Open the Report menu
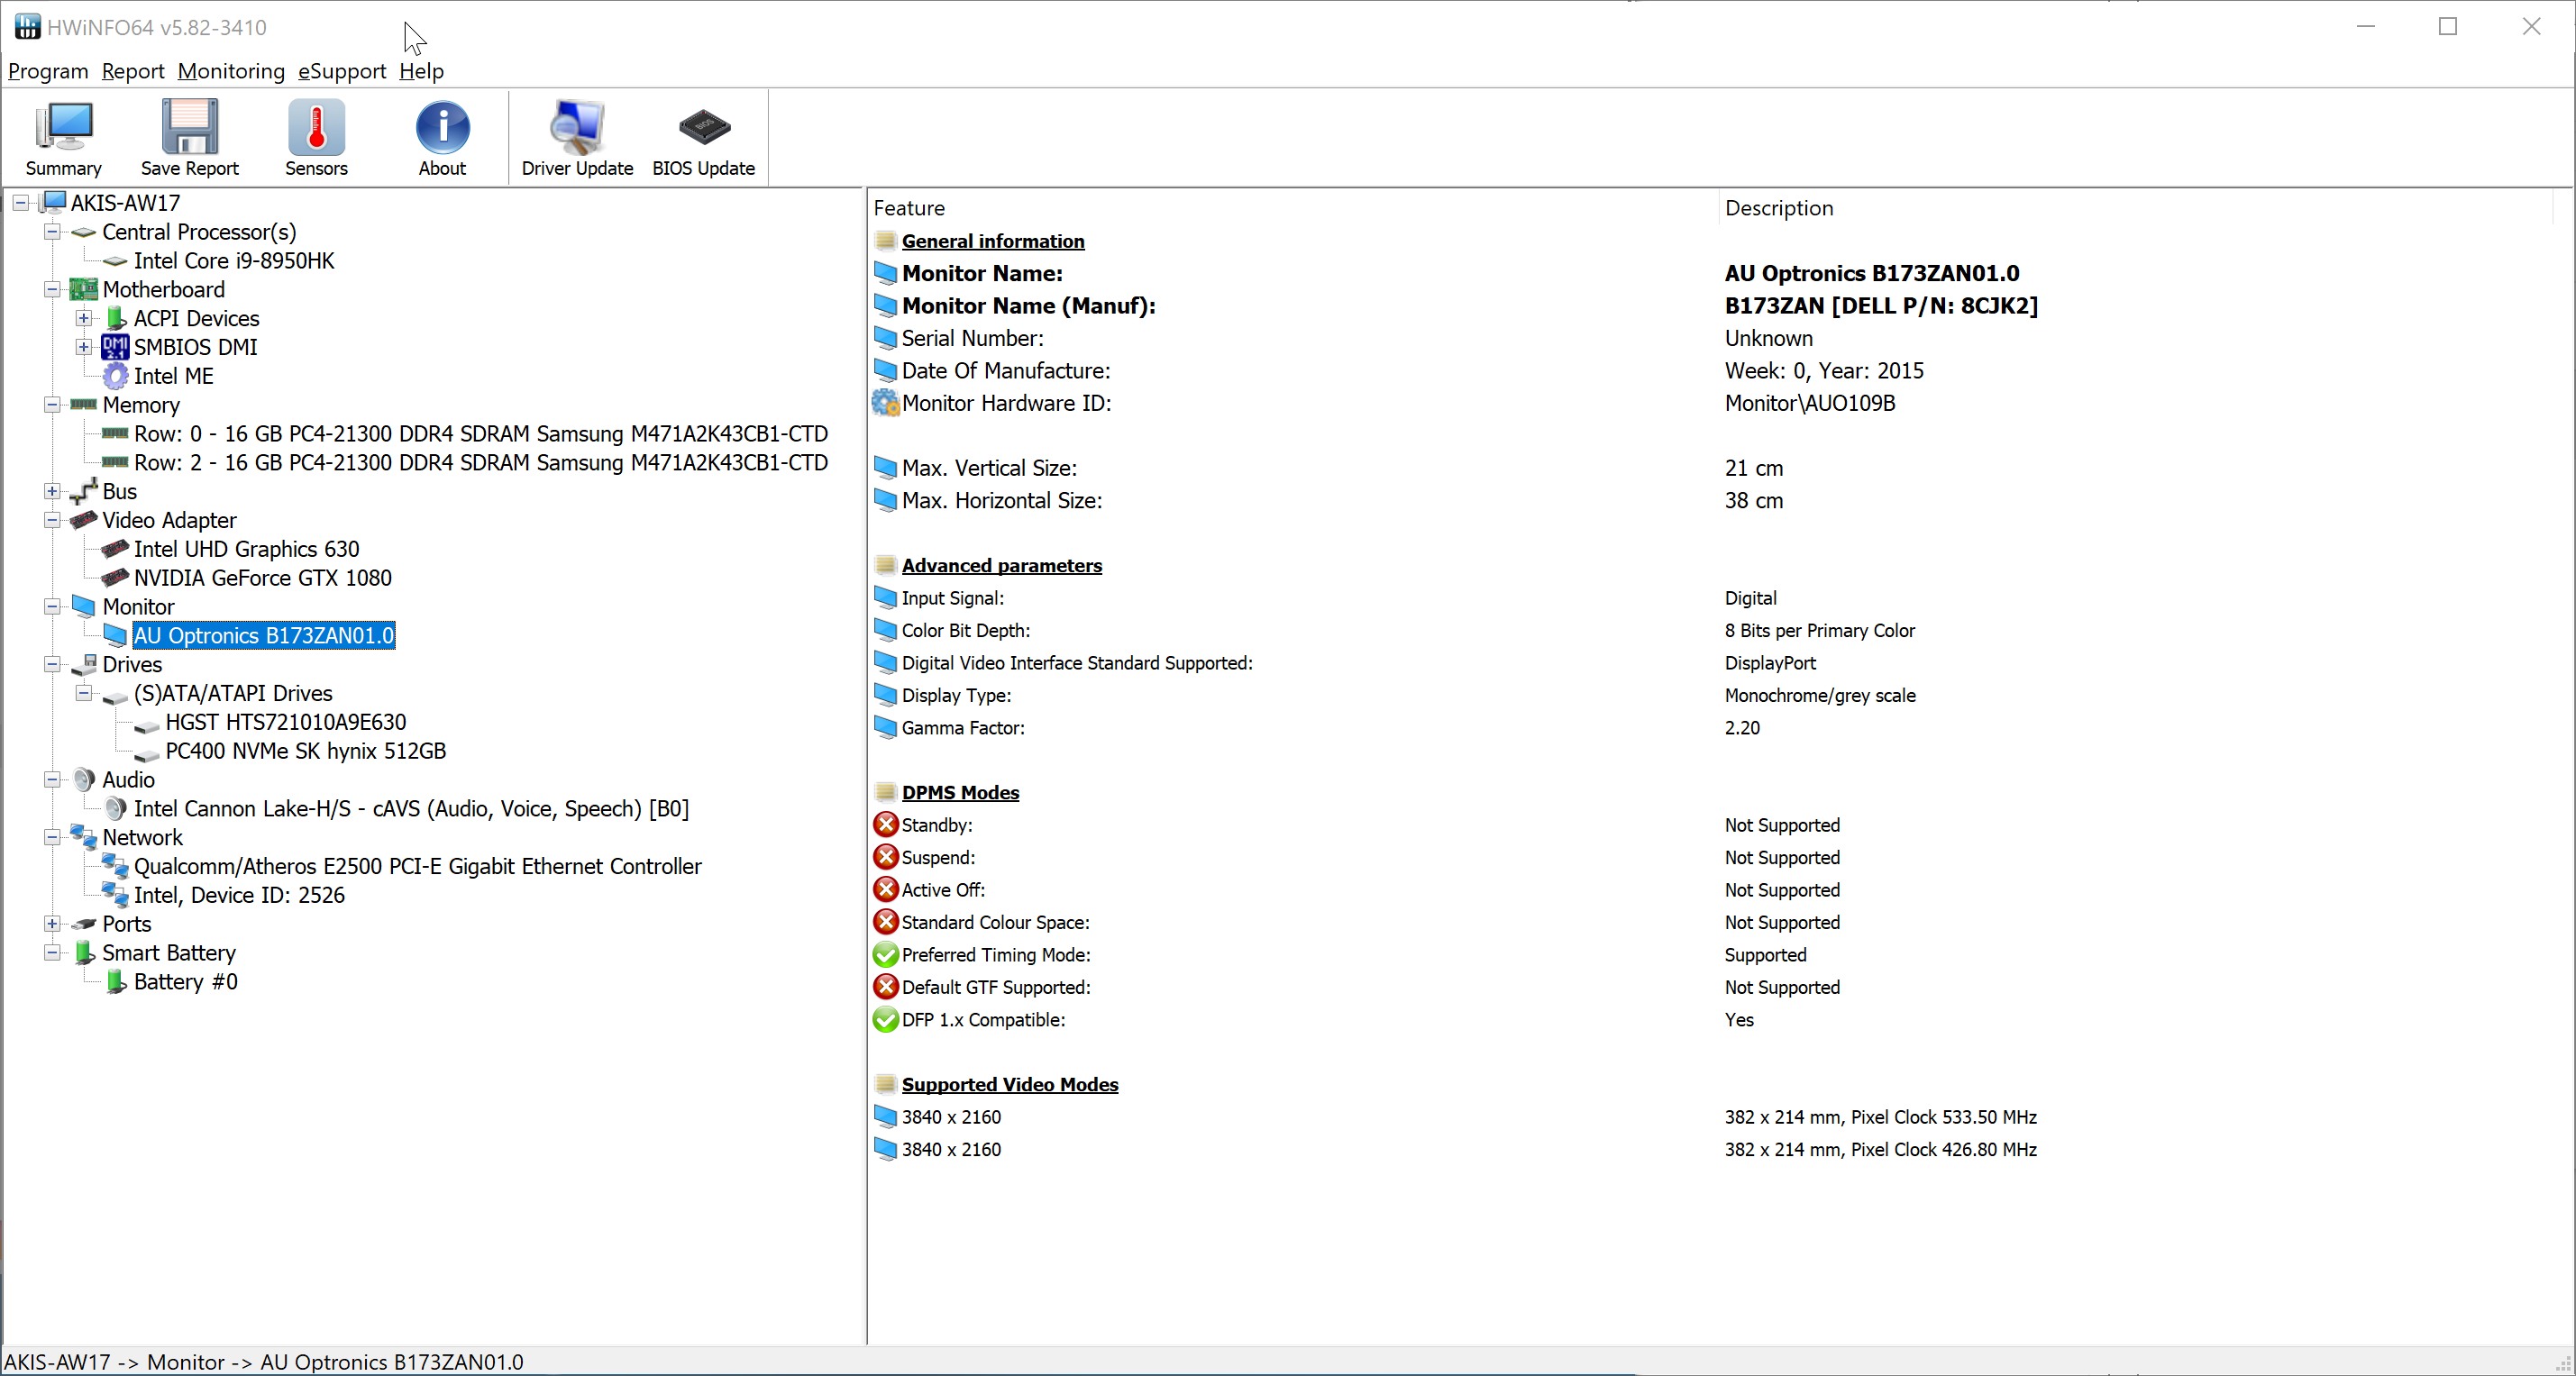 [x=133, y=71]
